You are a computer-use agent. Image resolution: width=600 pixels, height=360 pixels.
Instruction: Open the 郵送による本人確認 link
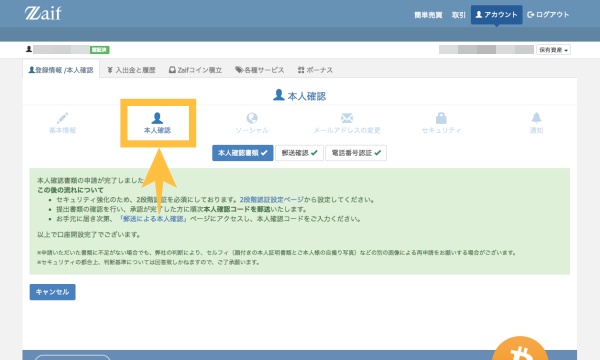point(153,219)
